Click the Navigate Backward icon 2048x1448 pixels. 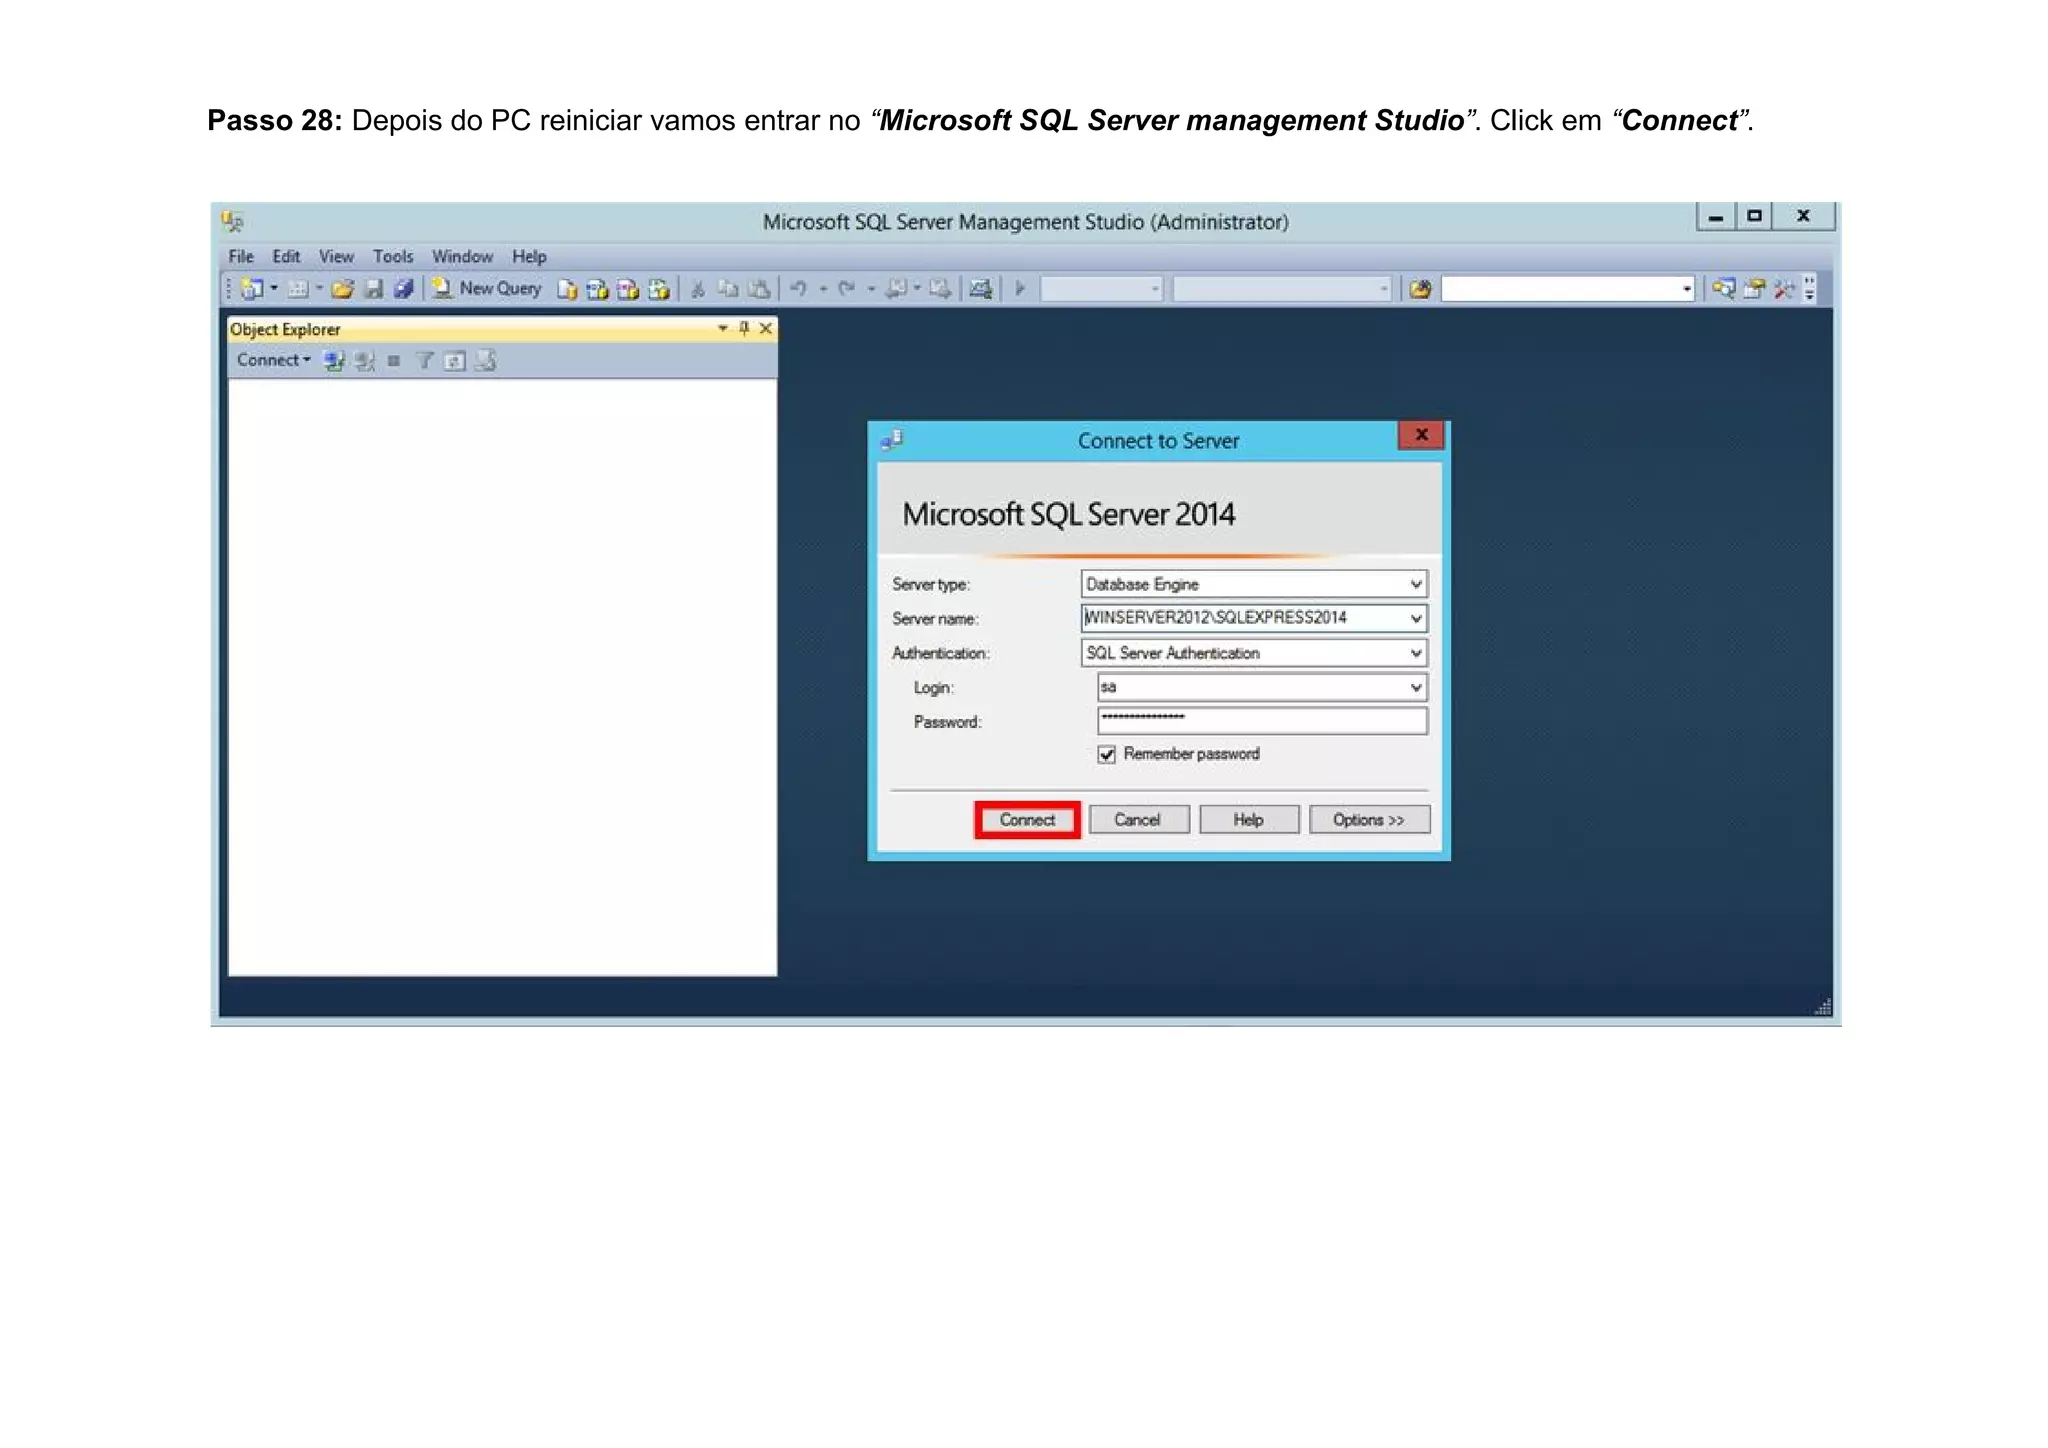(x=897, y=289)
